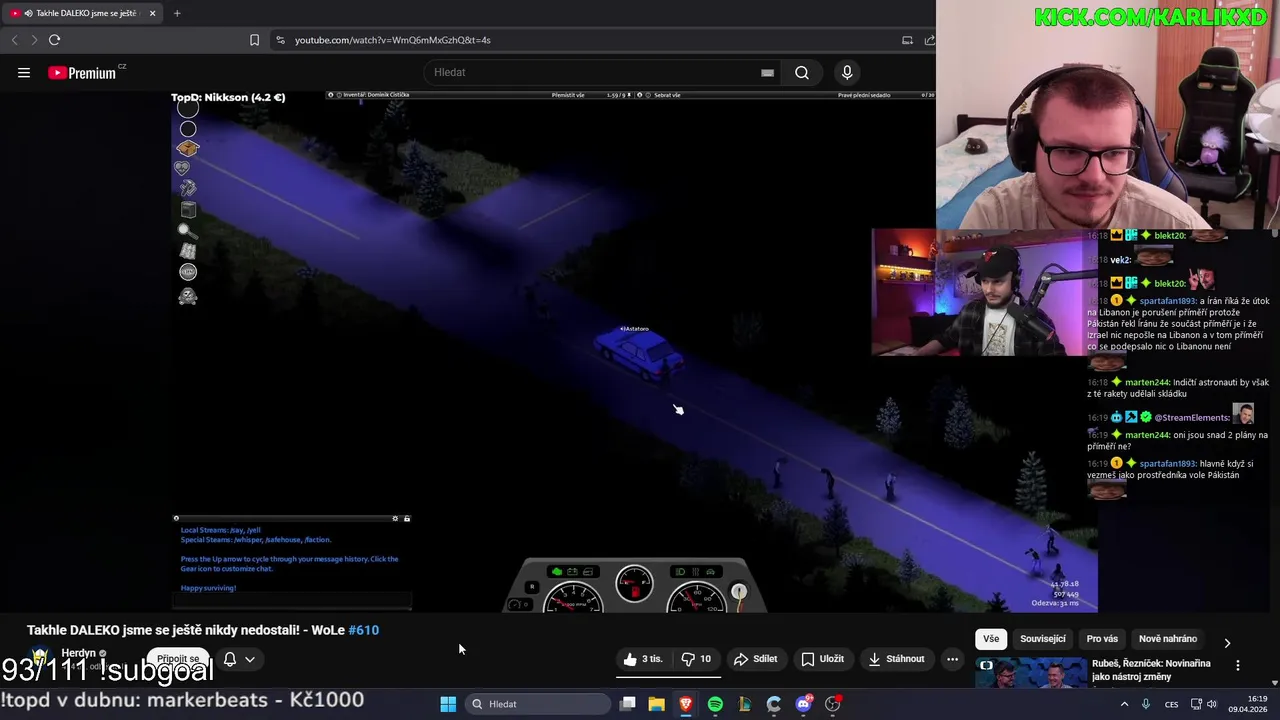Open the game inventory crate icon
Screen dimensions: 1280x720
(188, 148)
